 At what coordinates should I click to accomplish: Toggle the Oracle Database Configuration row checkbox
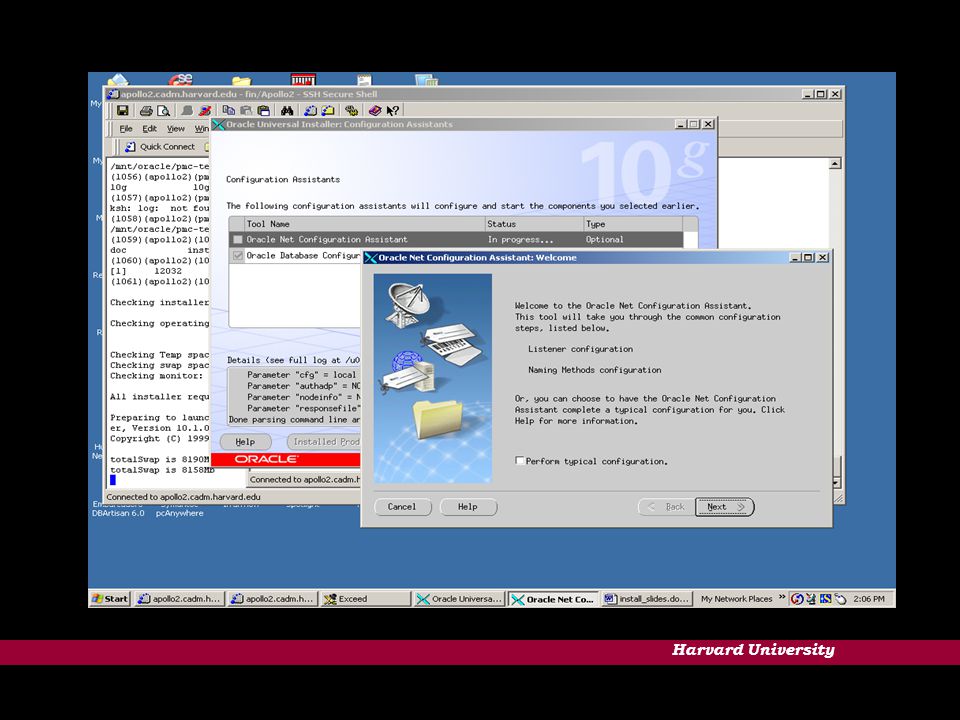coord(238,255)
